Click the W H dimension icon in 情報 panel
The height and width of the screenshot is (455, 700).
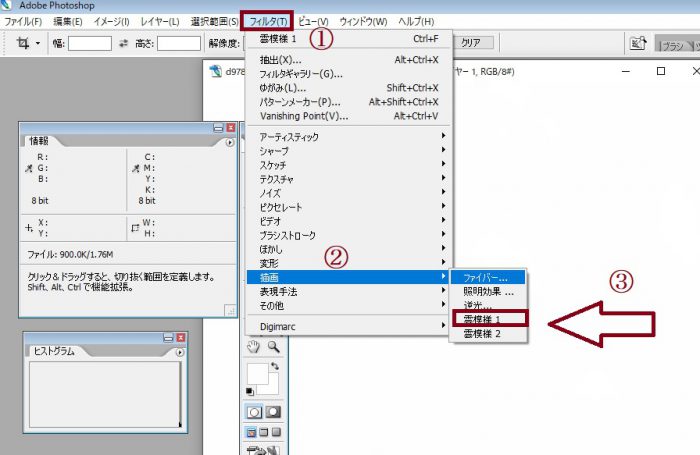point(135,228)
